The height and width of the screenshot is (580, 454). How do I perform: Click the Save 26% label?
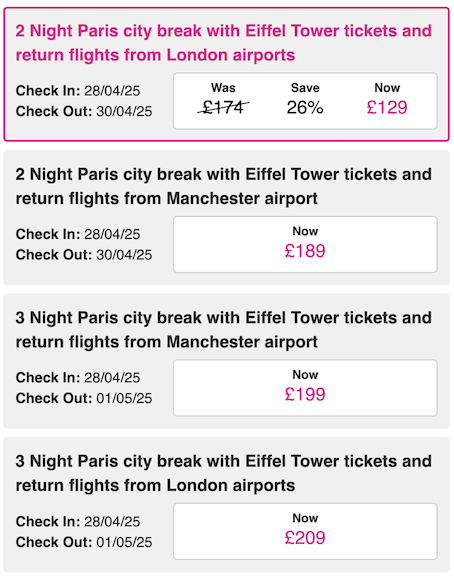(x=305, y=99)
